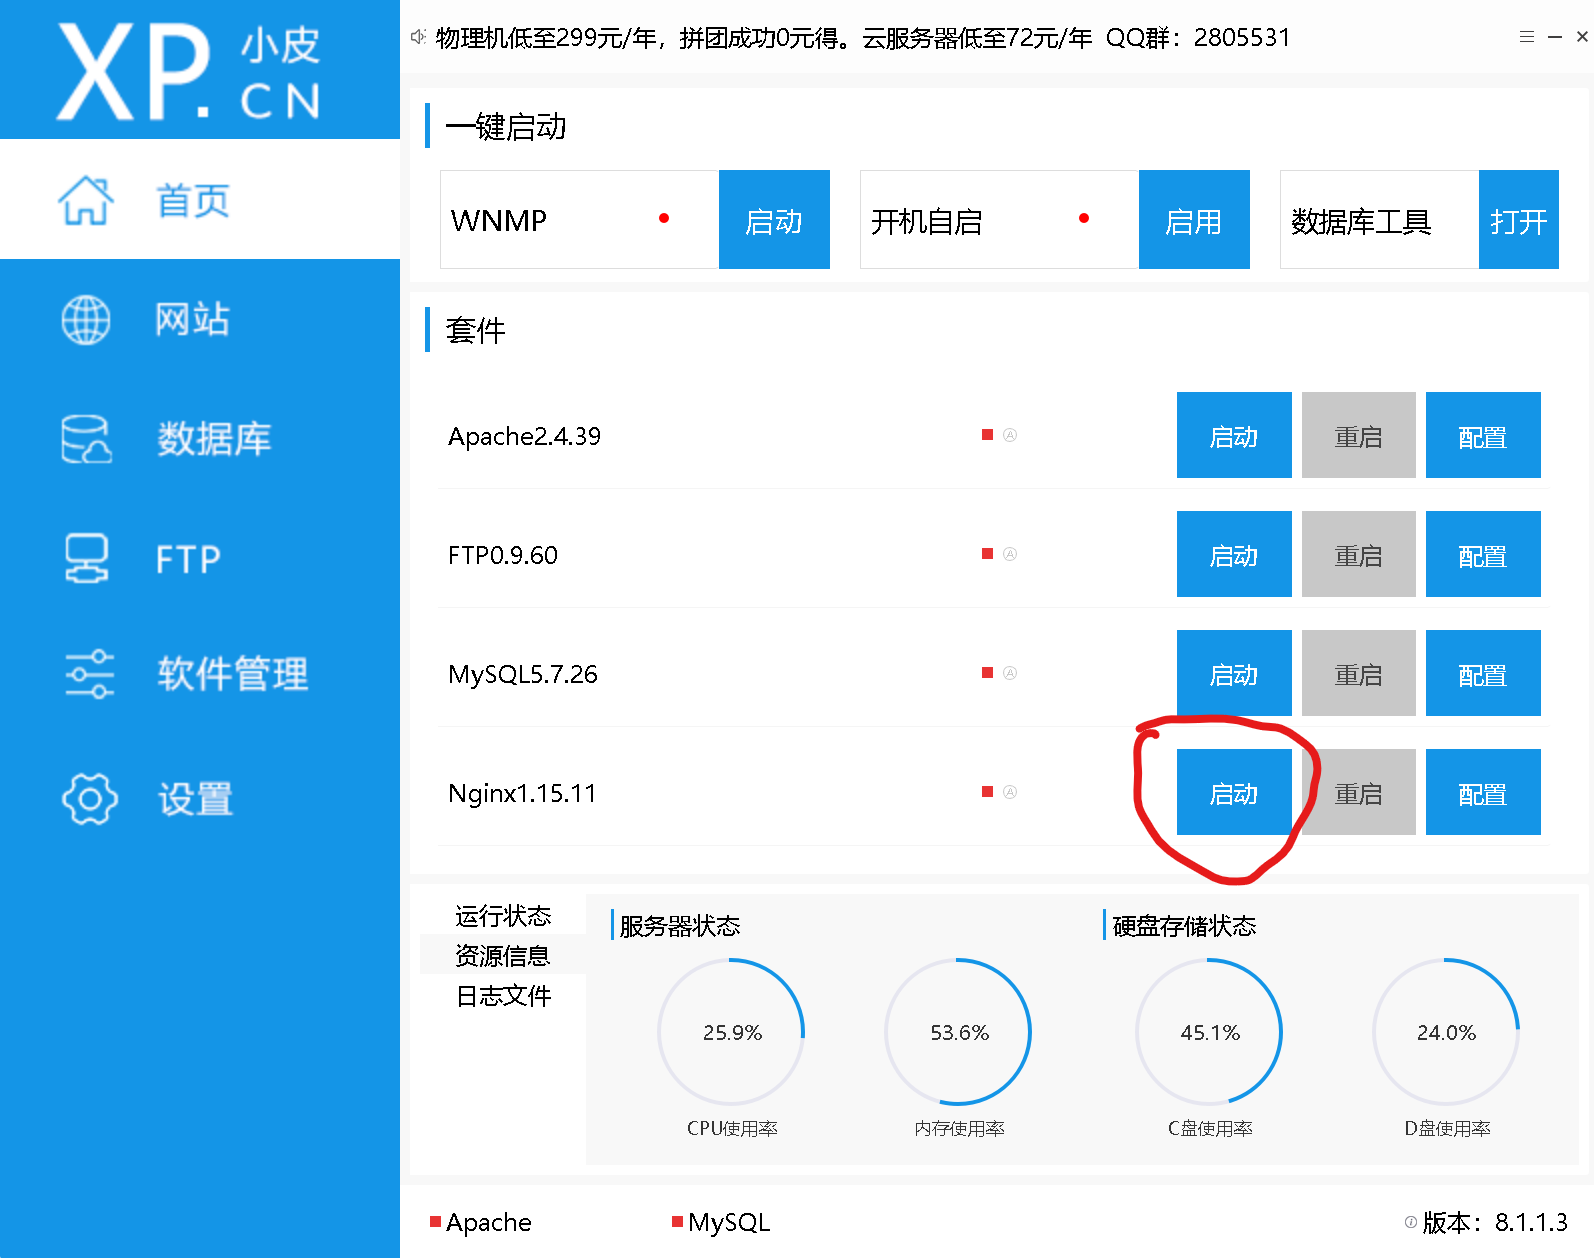Click the small circled icon in MySQL5.7.26 row
Viewport: 1594px width, 1258px height.
[x=1010, y=673]
